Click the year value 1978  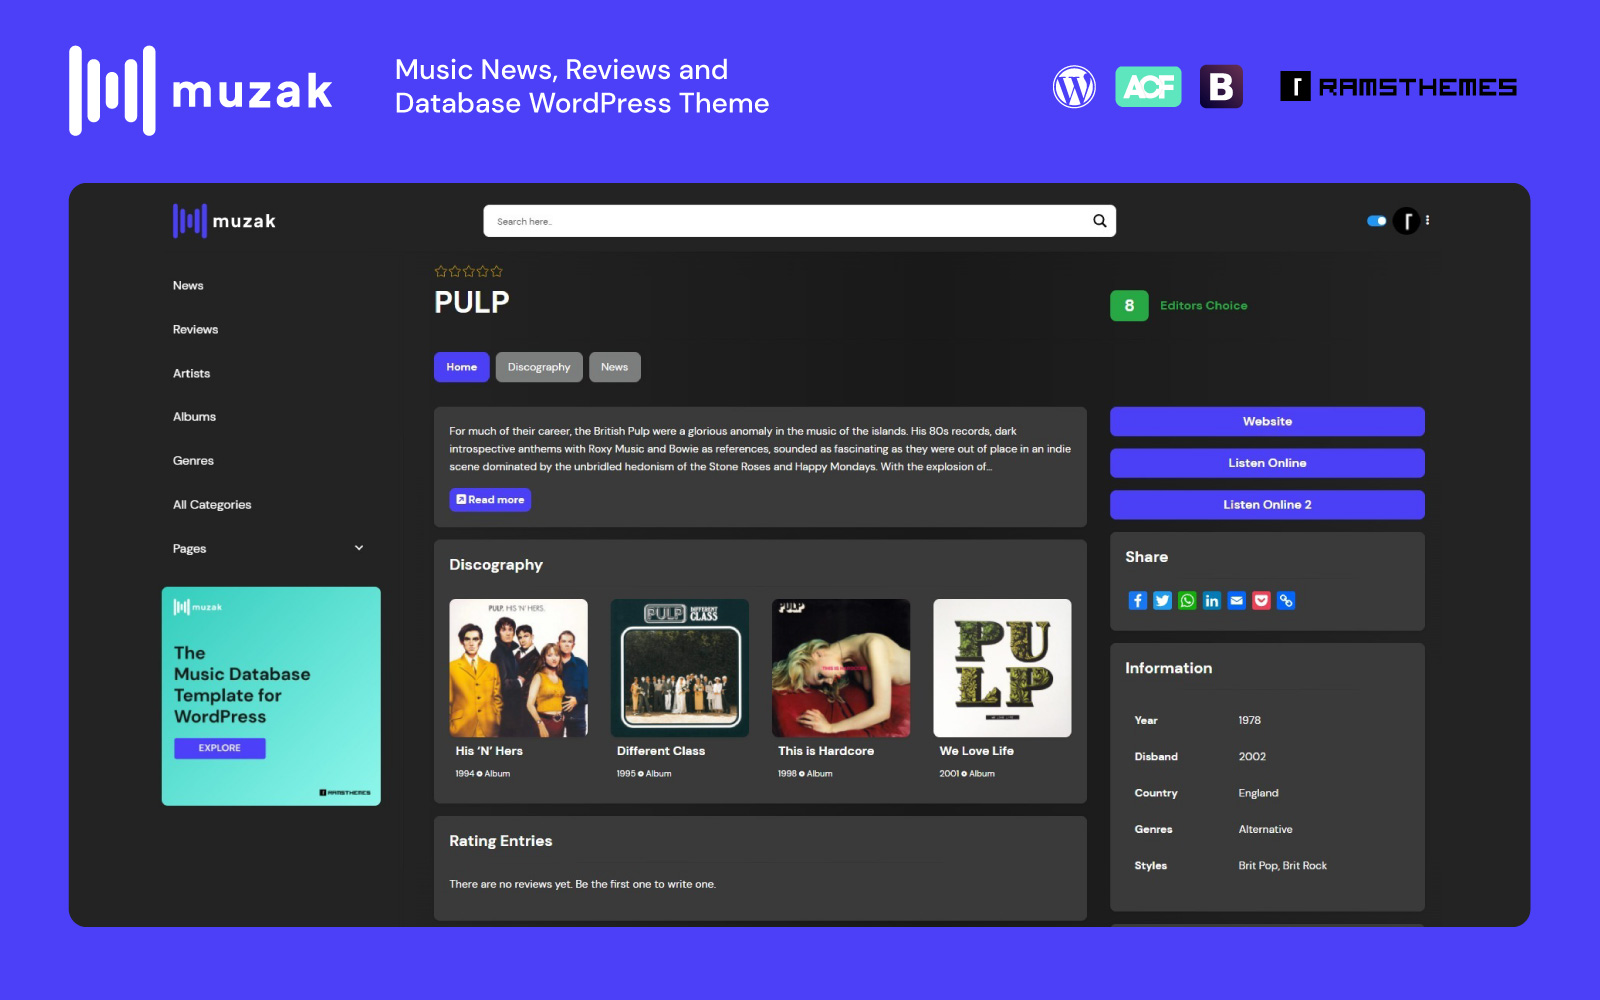coord(1249,720)
